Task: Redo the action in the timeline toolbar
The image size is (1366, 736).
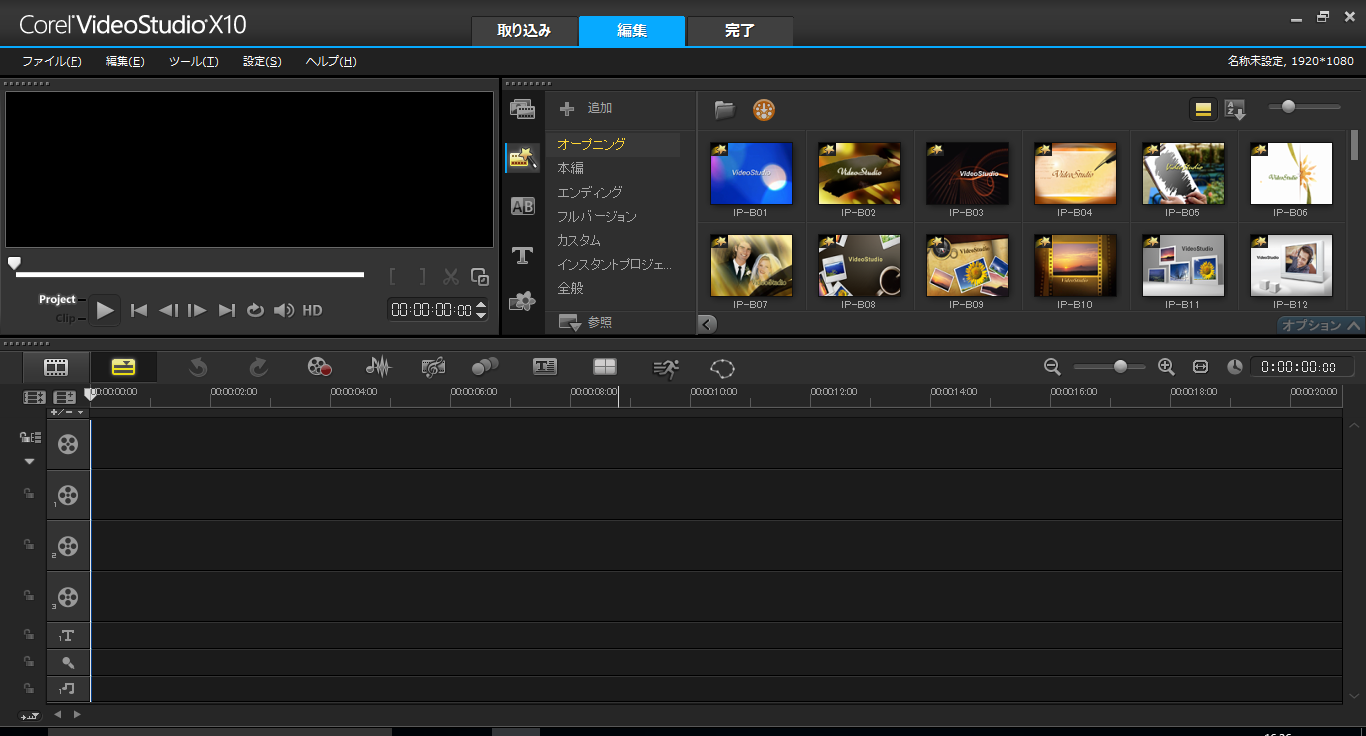Action: click(258, 367)
